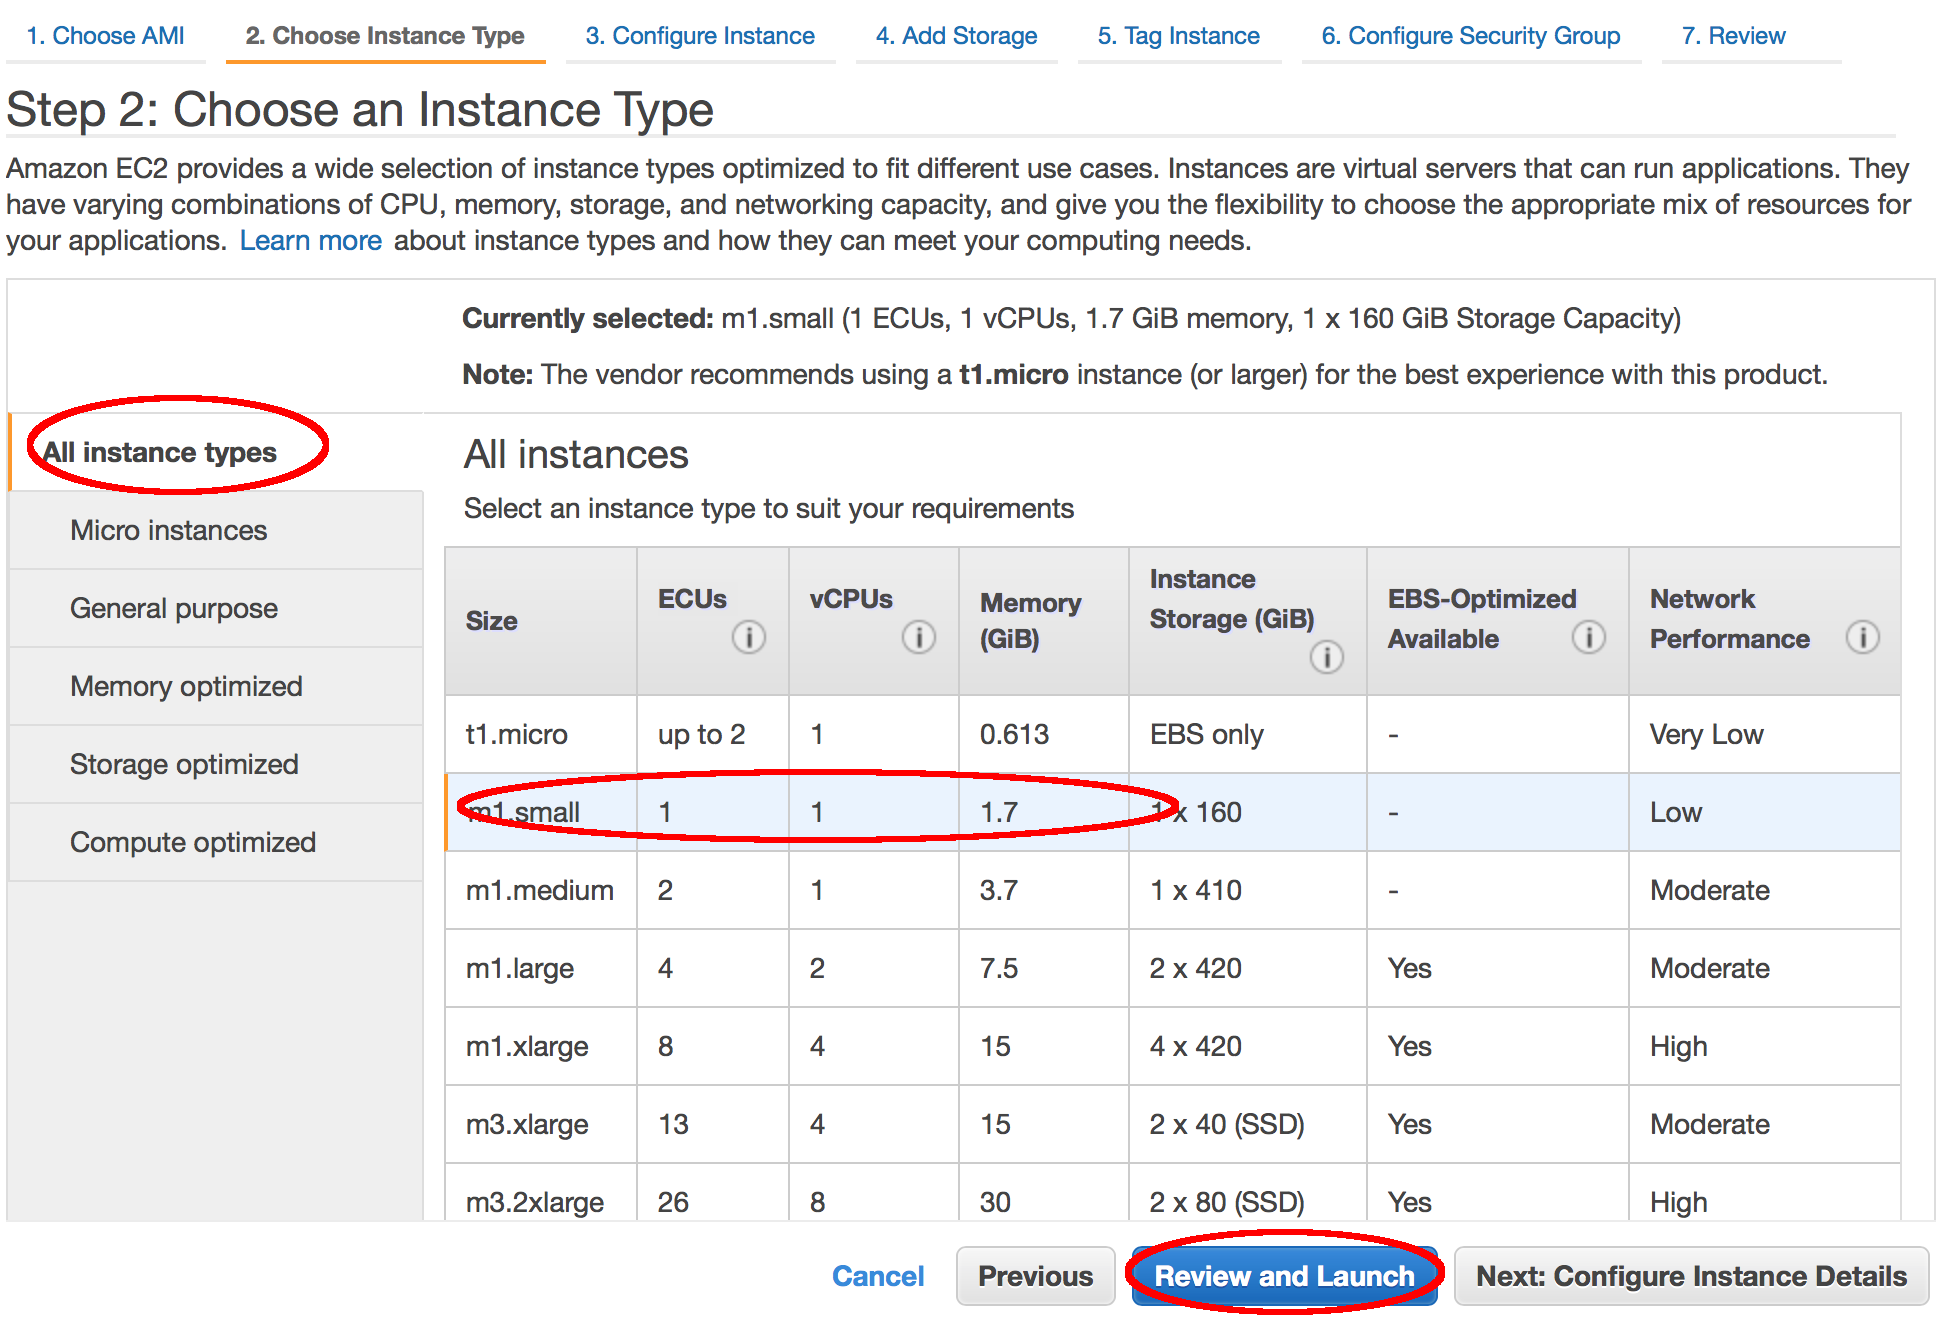Viewport: 1944px width, 1326px height.
Task: Click the Cancel link
Action: pyautogui.click(x=878, y=1276)
